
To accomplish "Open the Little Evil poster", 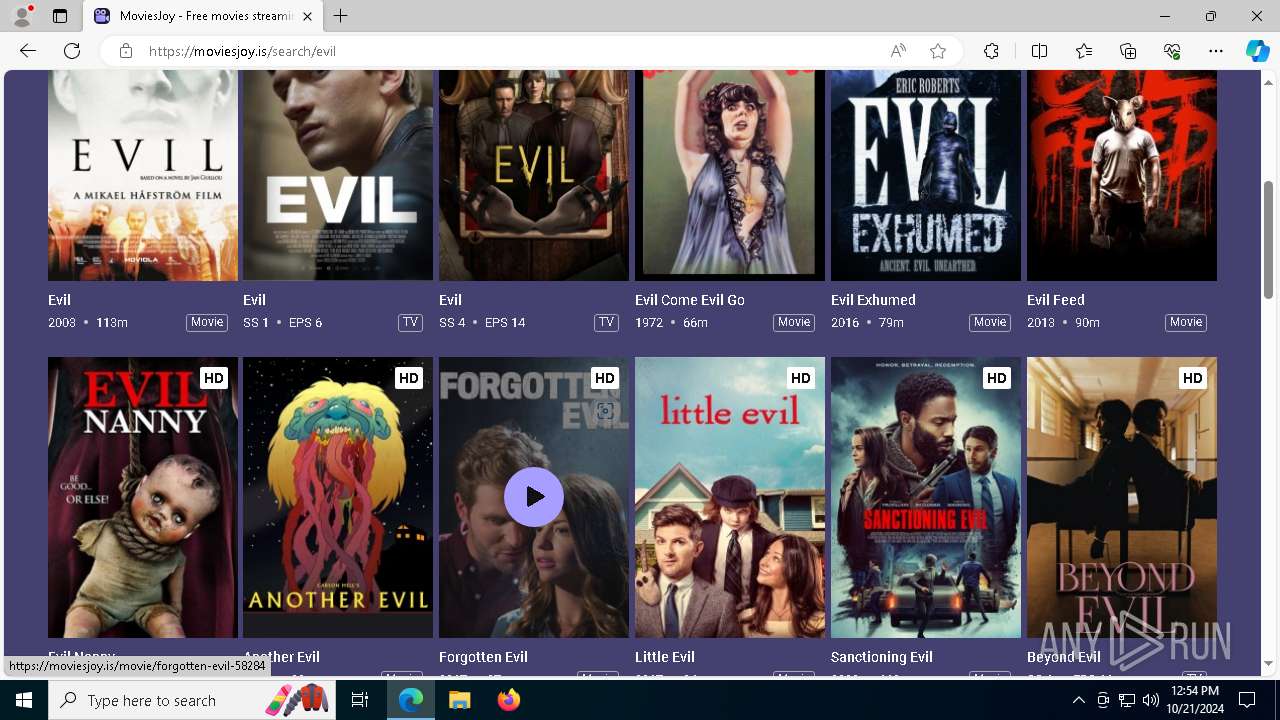I will [x=730, y=497].
